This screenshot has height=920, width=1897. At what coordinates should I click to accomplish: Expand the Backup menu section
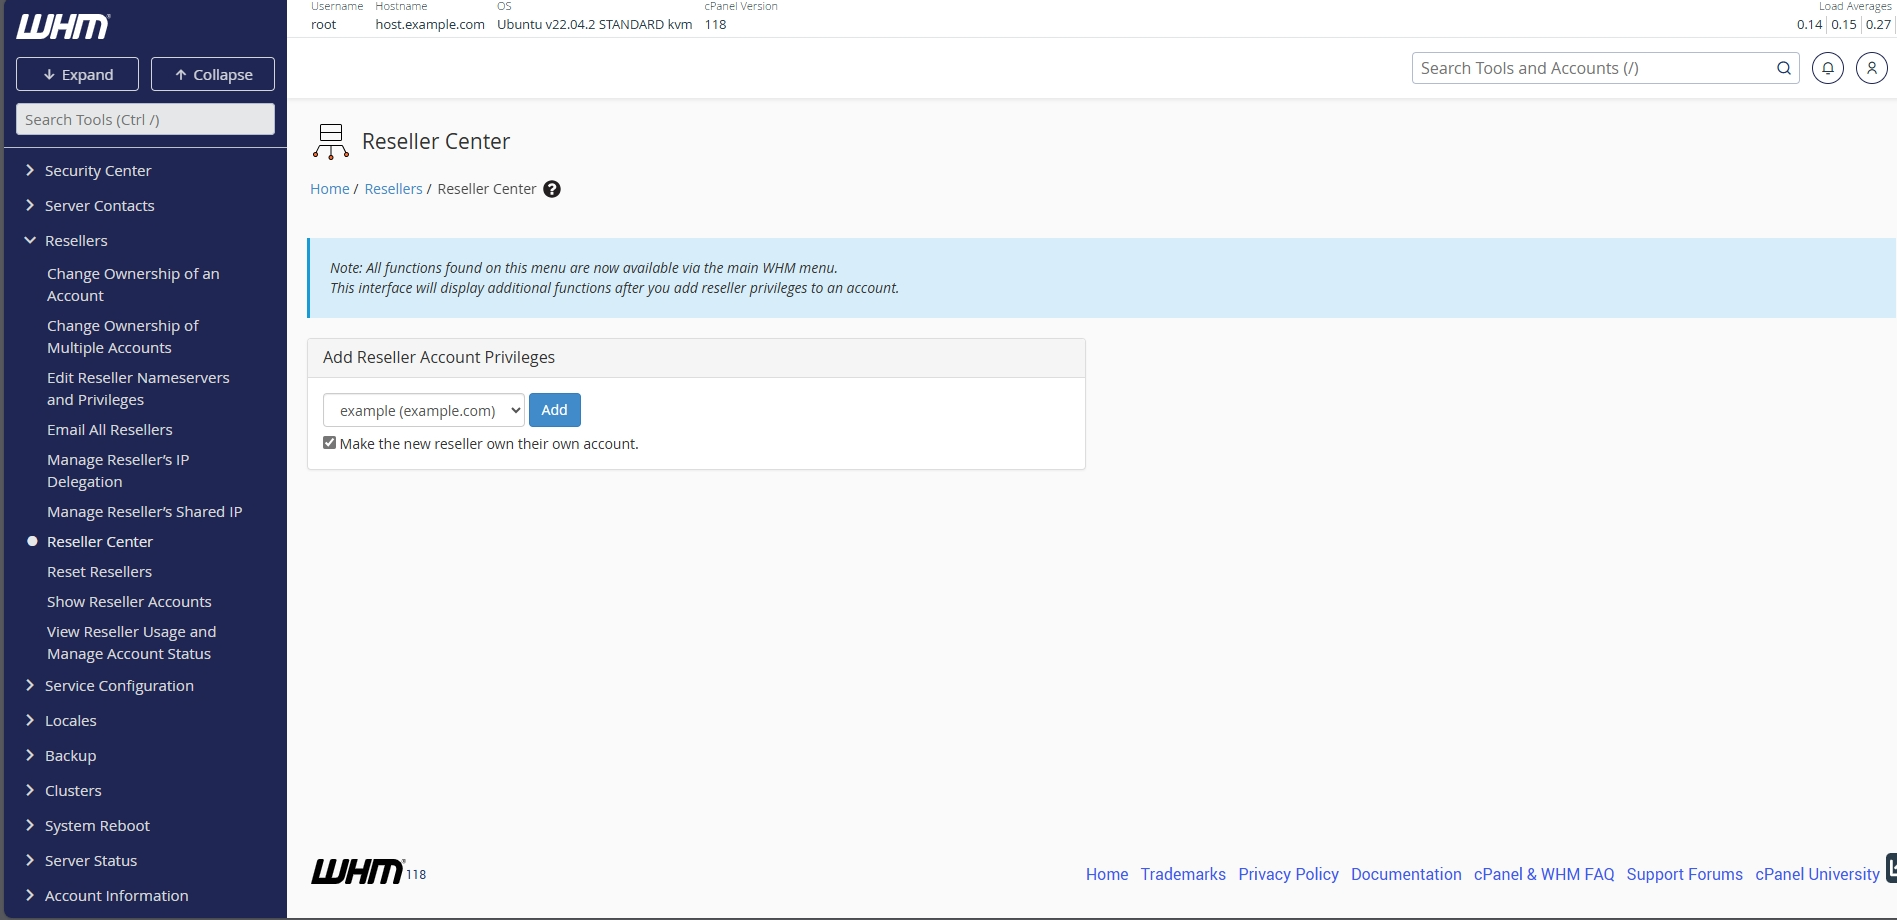click(x=70, y=756)
